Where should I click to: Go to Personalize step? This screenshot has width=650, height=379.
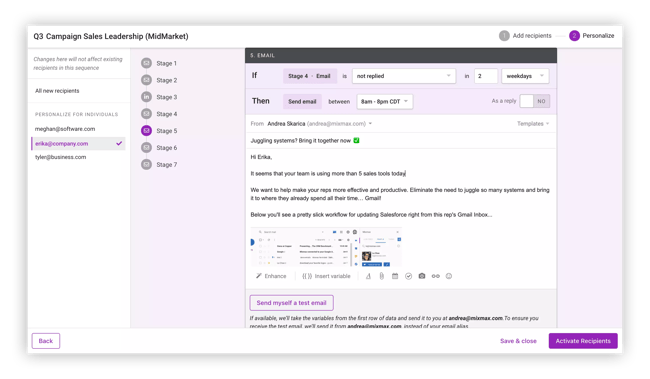coord(592,36)
